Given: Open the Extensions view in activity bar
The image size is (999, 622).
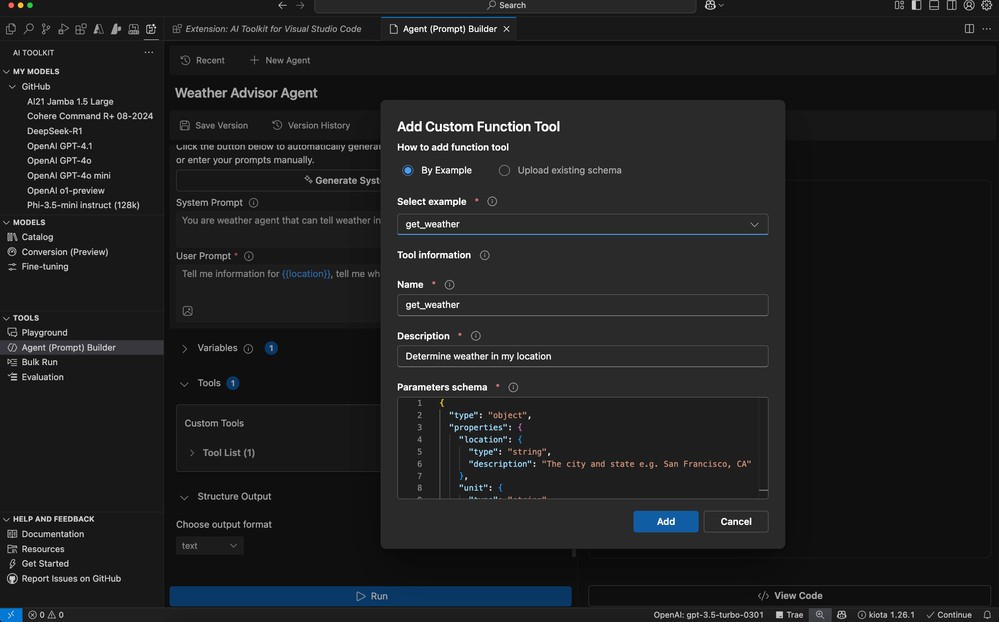Looking at the screenshot, I should (x=81, y=29).
